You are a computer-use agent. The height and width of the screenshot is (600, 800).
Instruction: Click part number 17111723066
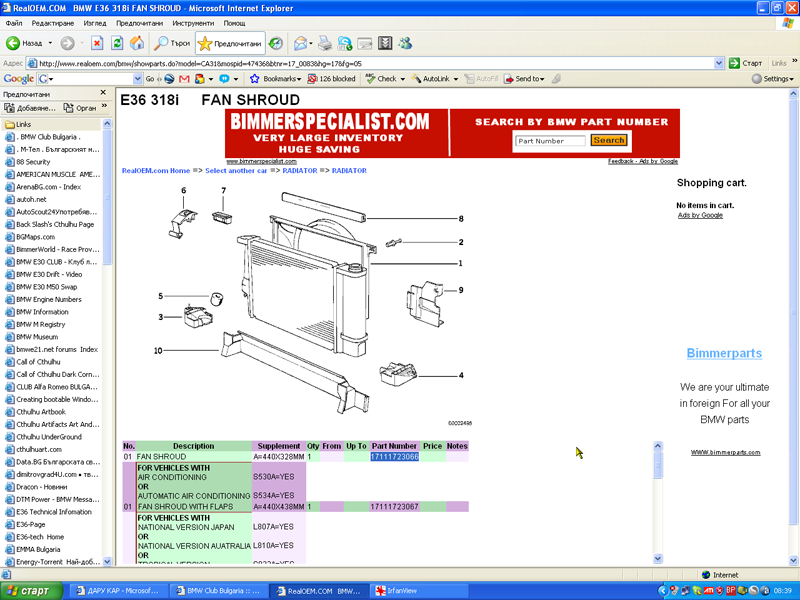click(394, 457)
